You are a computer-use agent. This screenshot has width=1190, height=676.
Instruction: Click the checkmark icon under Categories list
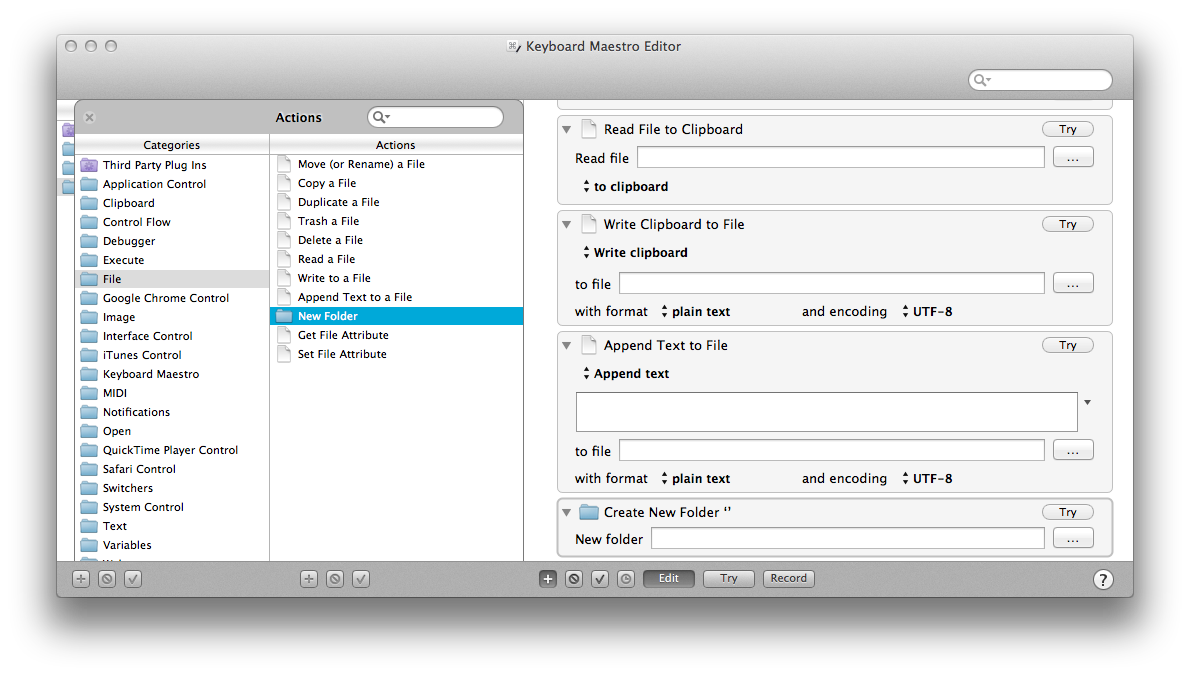coord(133,579)
